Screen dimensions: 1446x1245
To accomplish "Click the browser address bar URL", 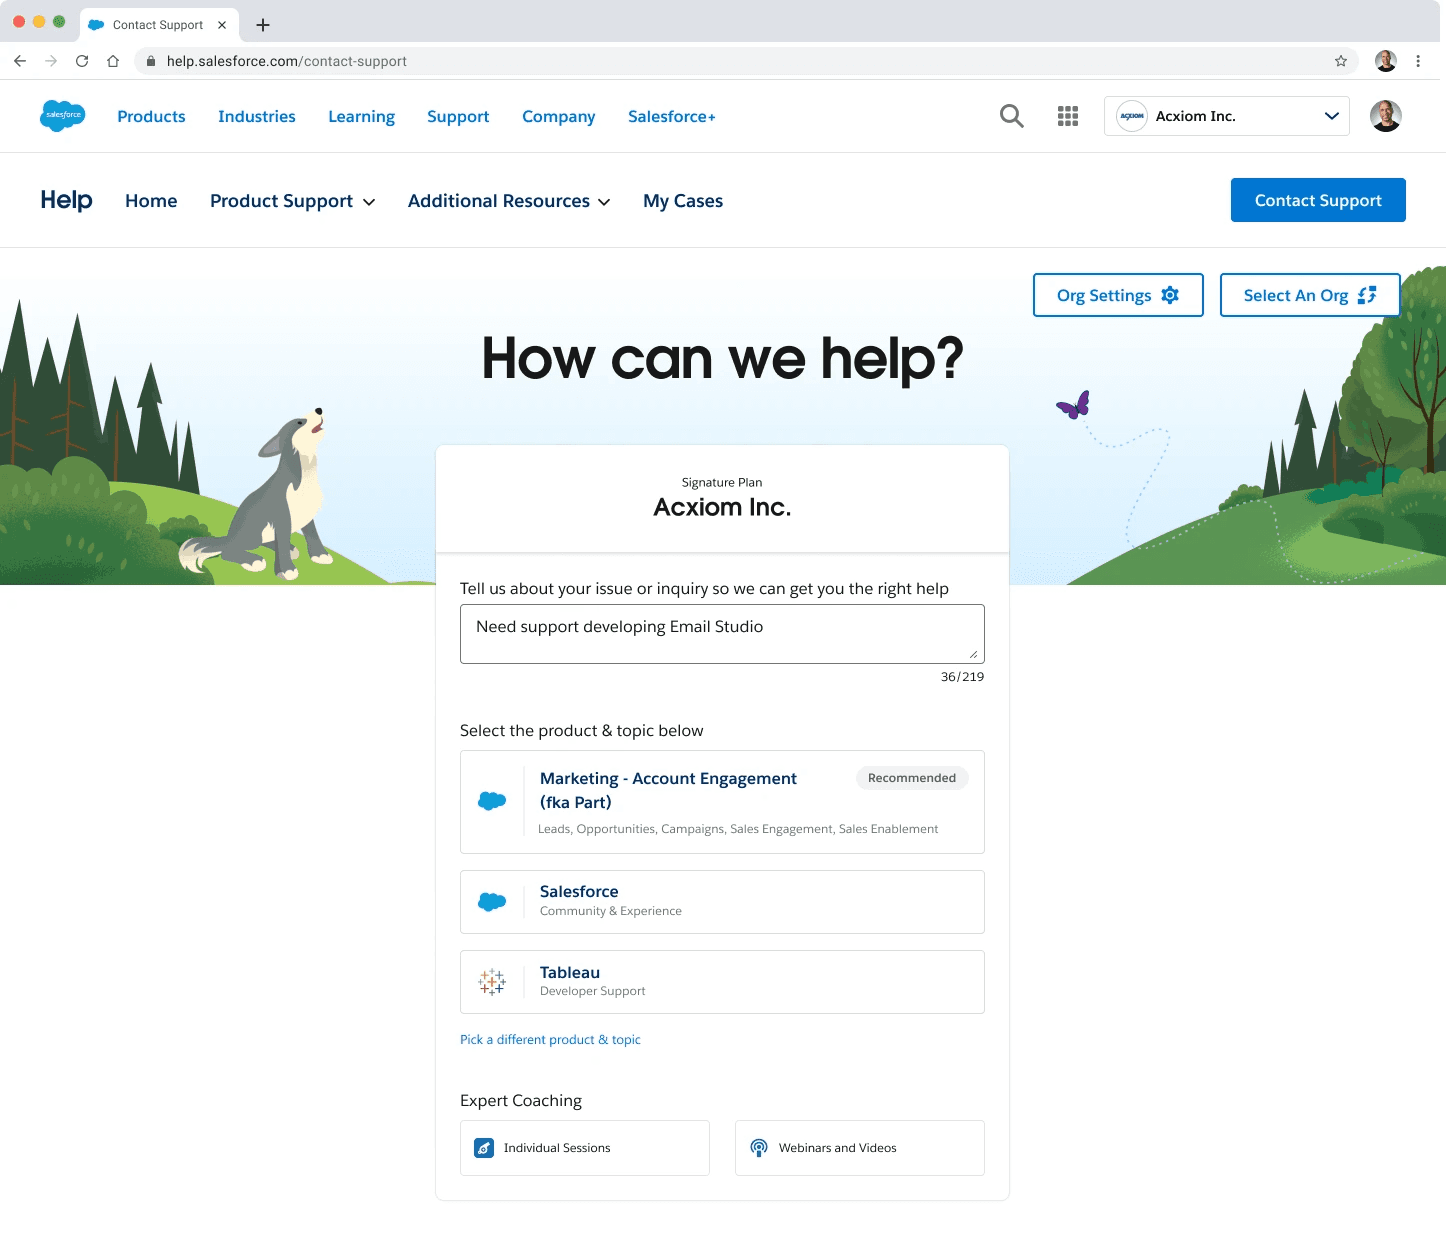I will tap(287, 61).
